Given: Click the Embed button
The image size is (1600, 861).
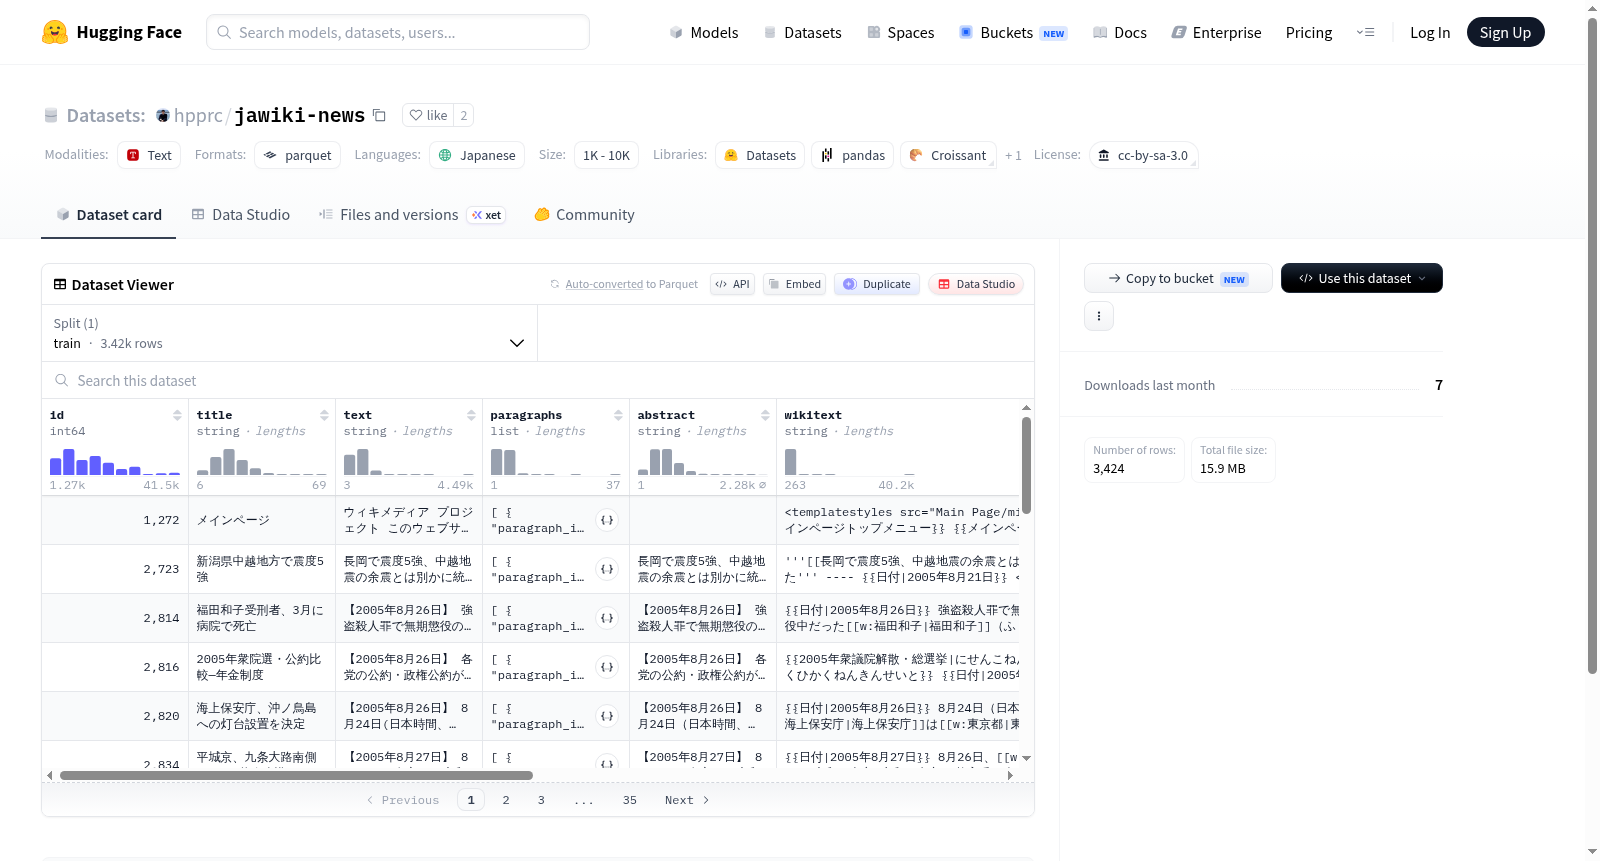Looking at the screenshot, I should point(794,284).
